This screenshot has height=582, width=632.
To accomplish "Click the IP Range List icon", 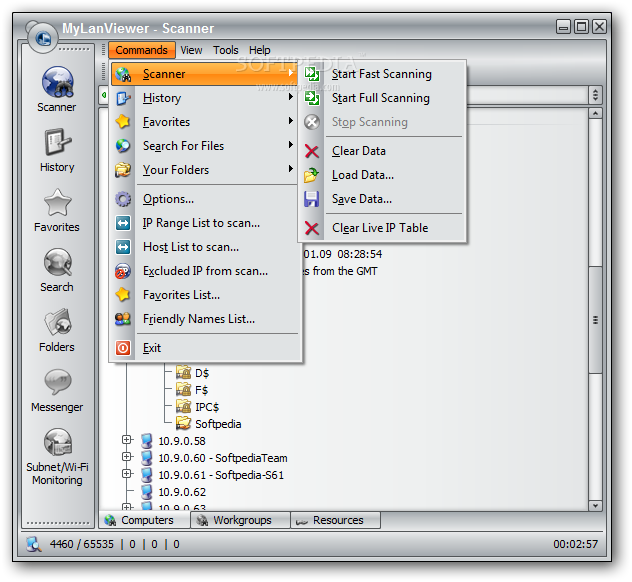I will (x=123, y=223).
